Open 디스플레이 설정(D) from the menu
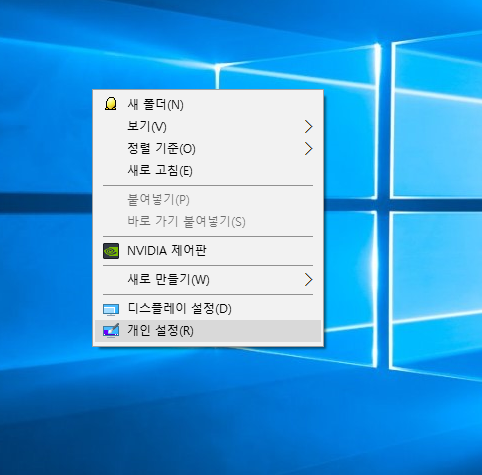The width and height of the screenshot is (482, 475). coord(208,308)
